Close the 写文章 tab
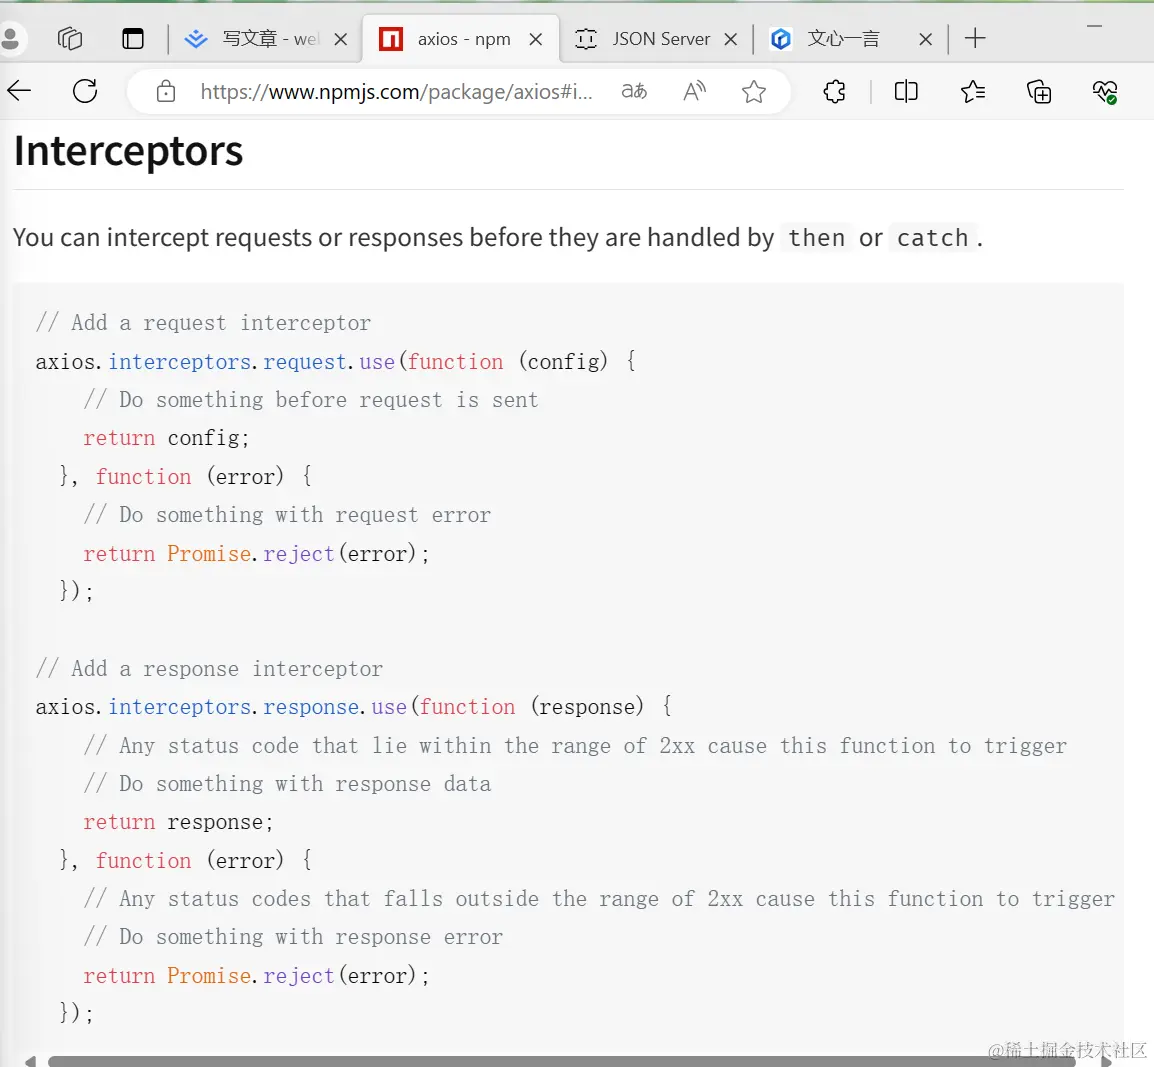The image size is (1154, 1067). point(341,40)
